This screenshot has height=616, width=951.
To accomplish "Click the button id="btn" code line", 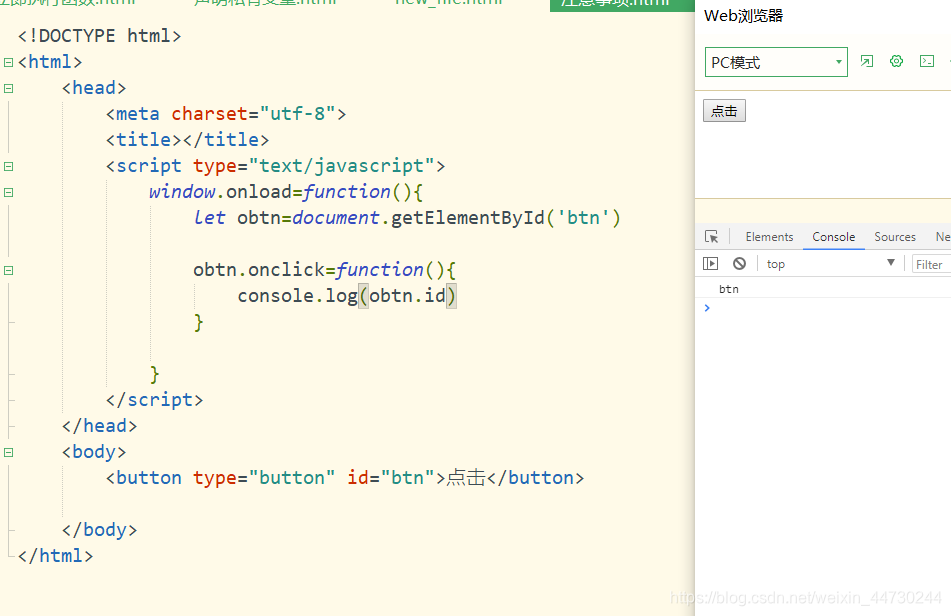I will coord(344,478).
